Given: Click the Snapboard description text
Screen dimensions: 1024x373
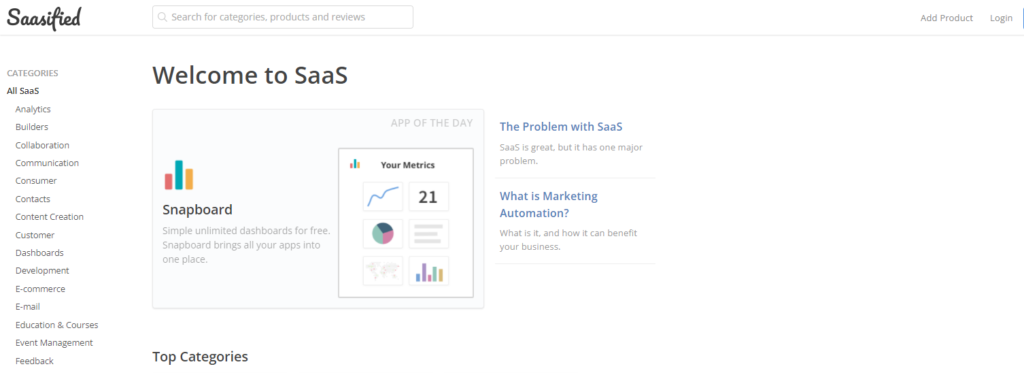Looking at the screenshot, I should tap(246, 245).
